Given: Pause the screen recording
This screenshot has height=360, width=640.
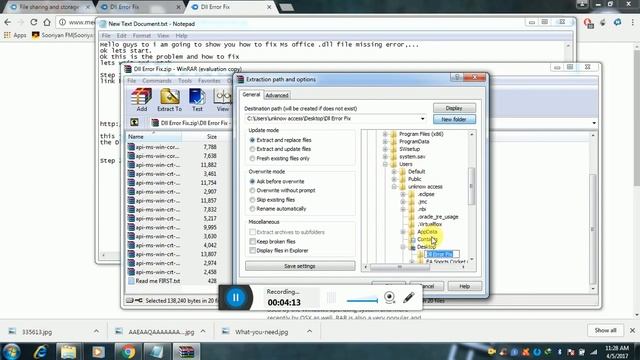Looking at the screenshot, I should [236, 298].
